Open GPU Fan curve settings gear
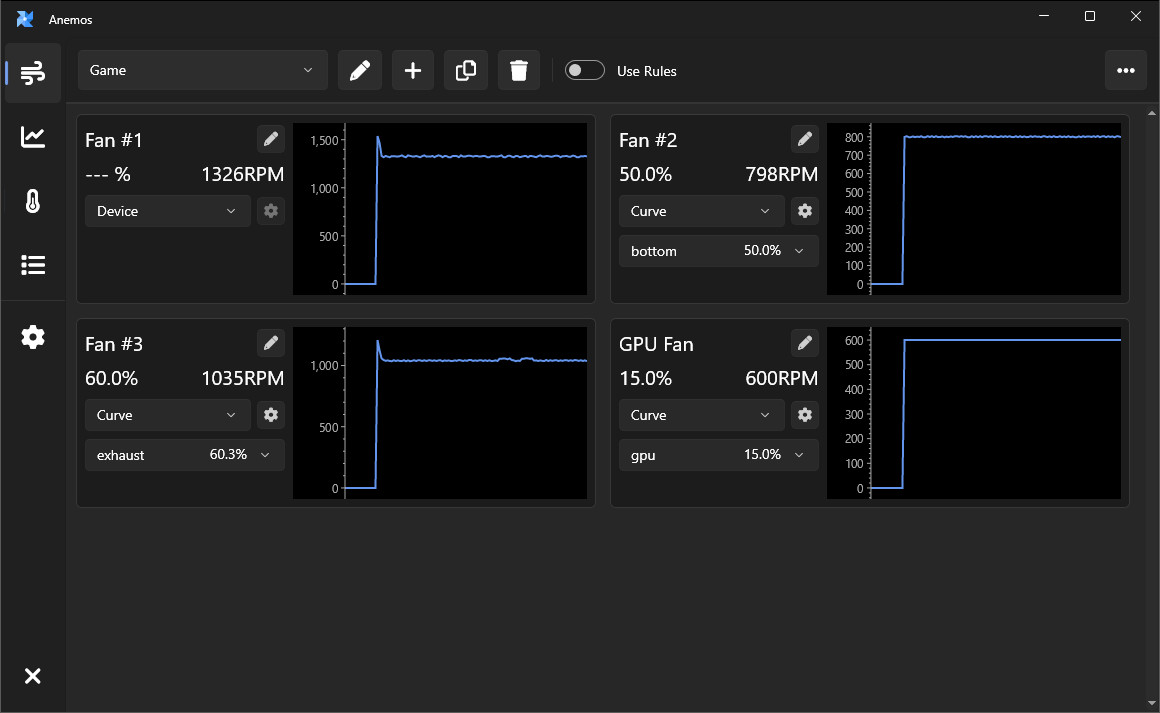 point(805,415)
